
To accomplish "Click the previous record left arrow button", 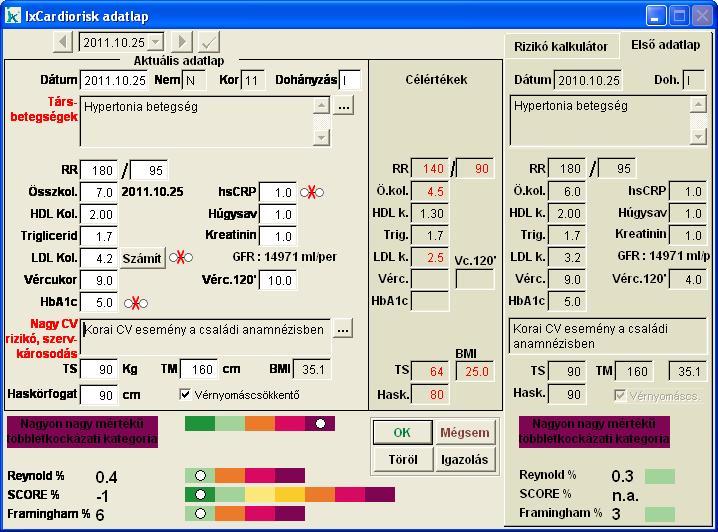I will tap(63, 42).
